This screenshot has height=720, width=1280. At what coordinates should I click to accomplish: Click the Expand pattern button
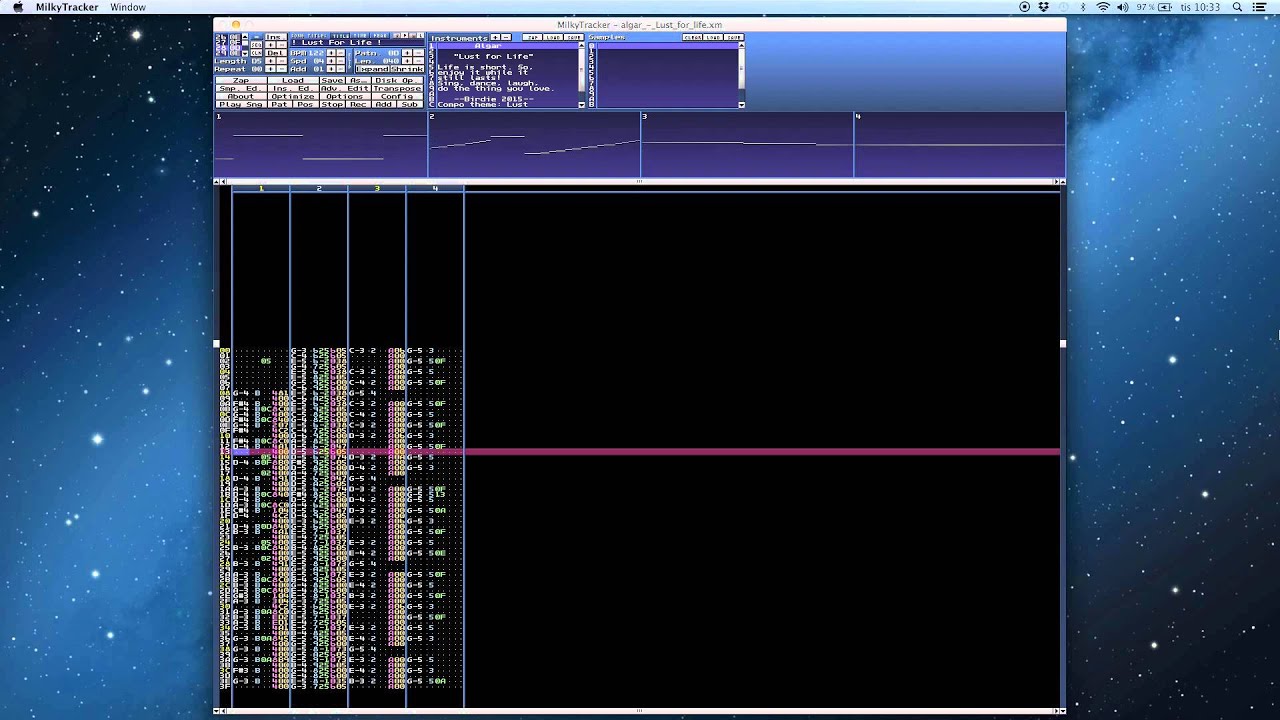372,69
